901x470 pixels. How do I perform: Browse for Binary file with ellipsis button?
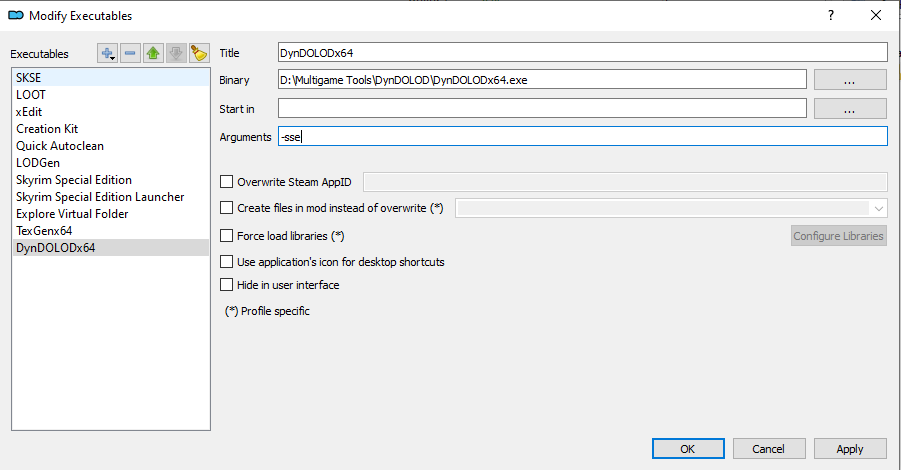pyautogui.click(x=850, y=80)
